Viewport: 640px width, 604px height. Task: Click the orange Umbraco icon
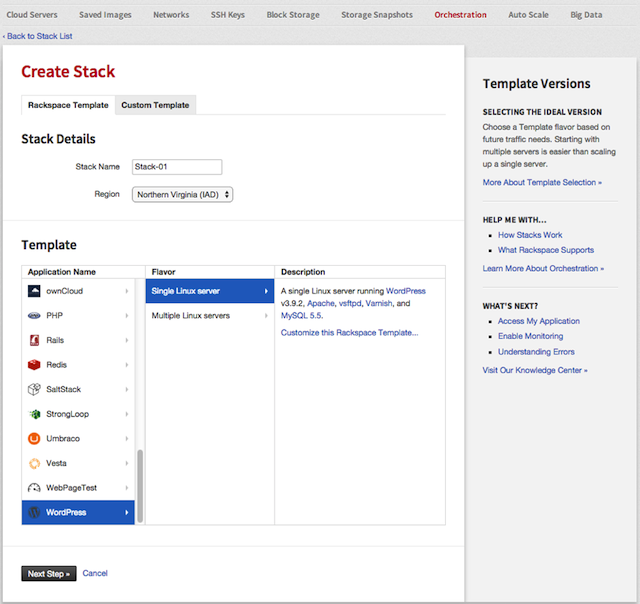point(34,438)
